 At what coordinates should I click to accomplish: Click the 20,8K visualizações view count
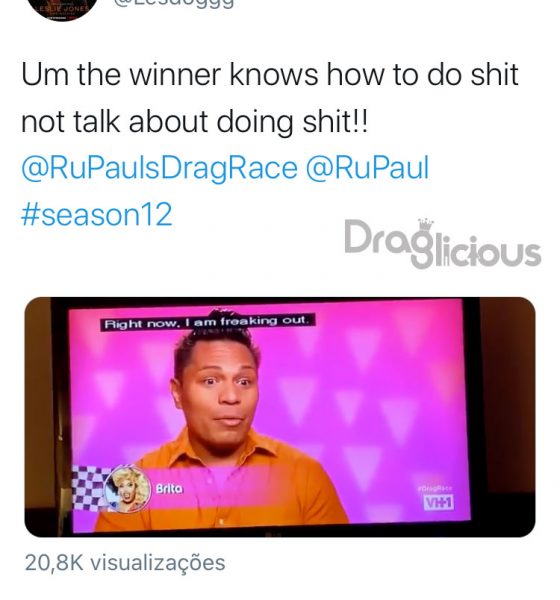[125, 563]
